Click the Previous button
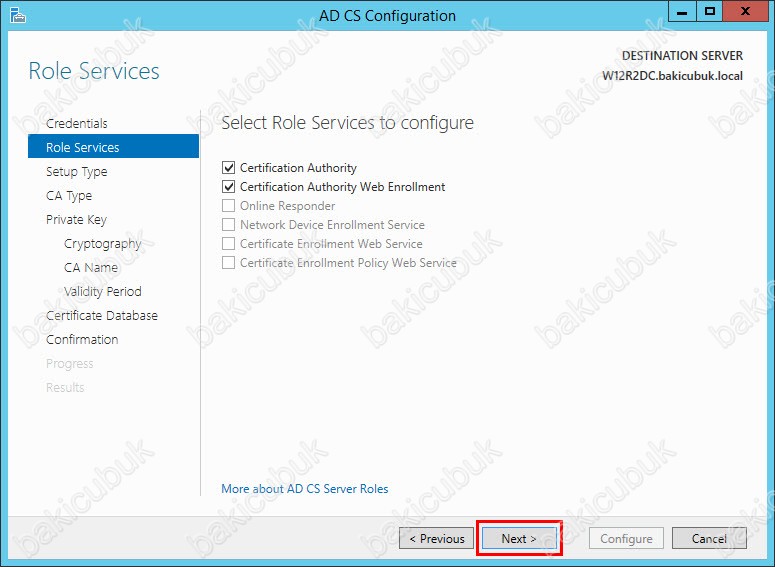Viewport: 775px width, 567px height. pos(436,538)
